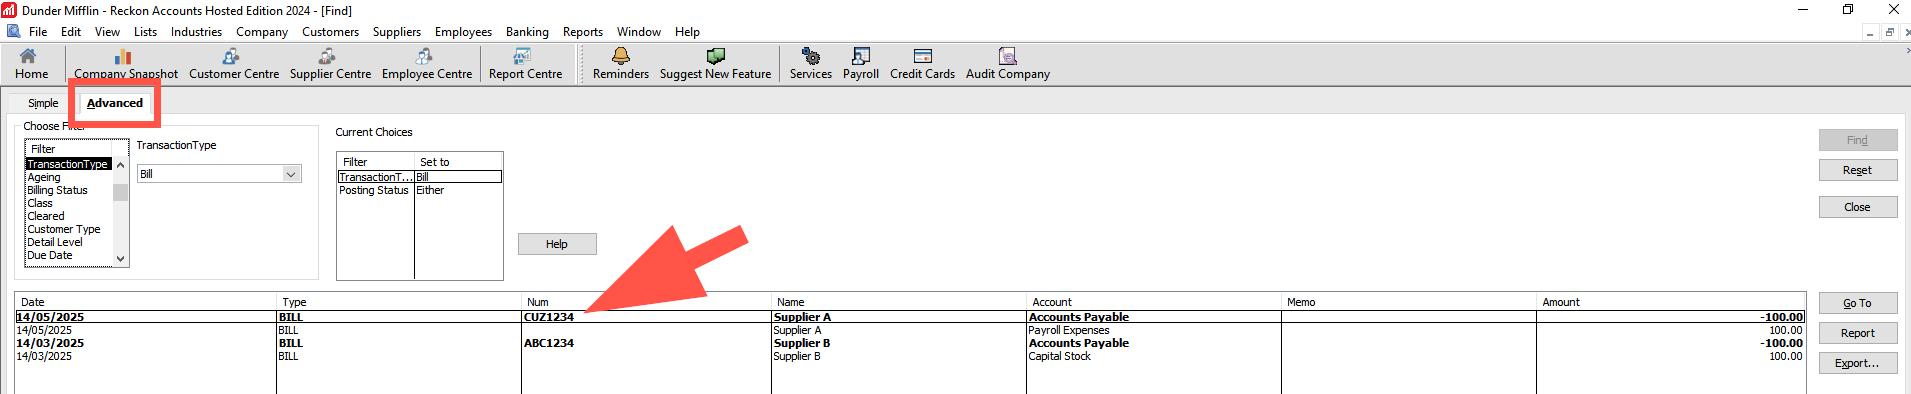Open the File menu
Screen dimensions: 1911x394
[x=38, y=32]
